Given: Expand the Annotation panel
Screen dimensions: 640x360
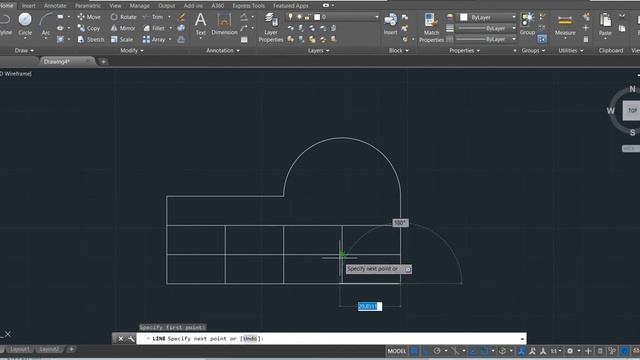Looking at the screenshot, I should 223,51.
